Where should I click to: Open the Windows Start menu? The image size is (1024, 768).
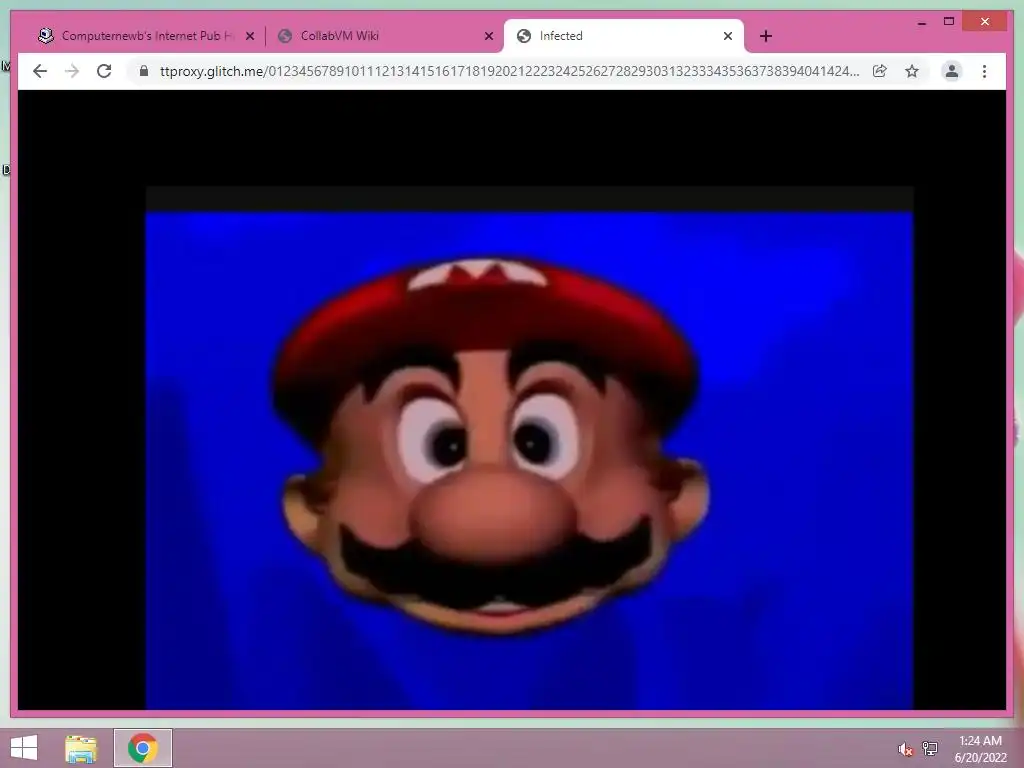[24, 748]
